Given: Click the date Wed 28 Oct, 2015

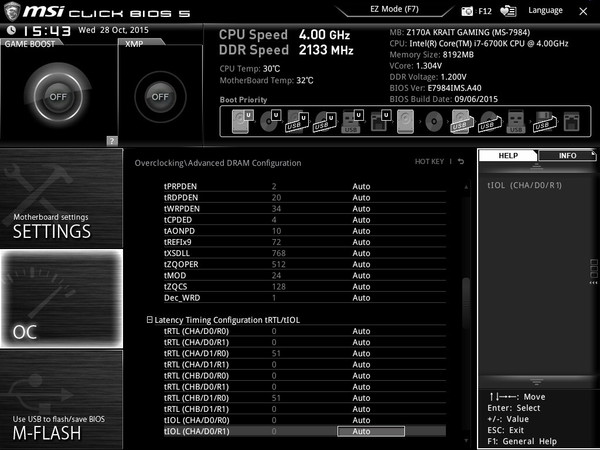Looking at the screenshot, I should (113, 30).
